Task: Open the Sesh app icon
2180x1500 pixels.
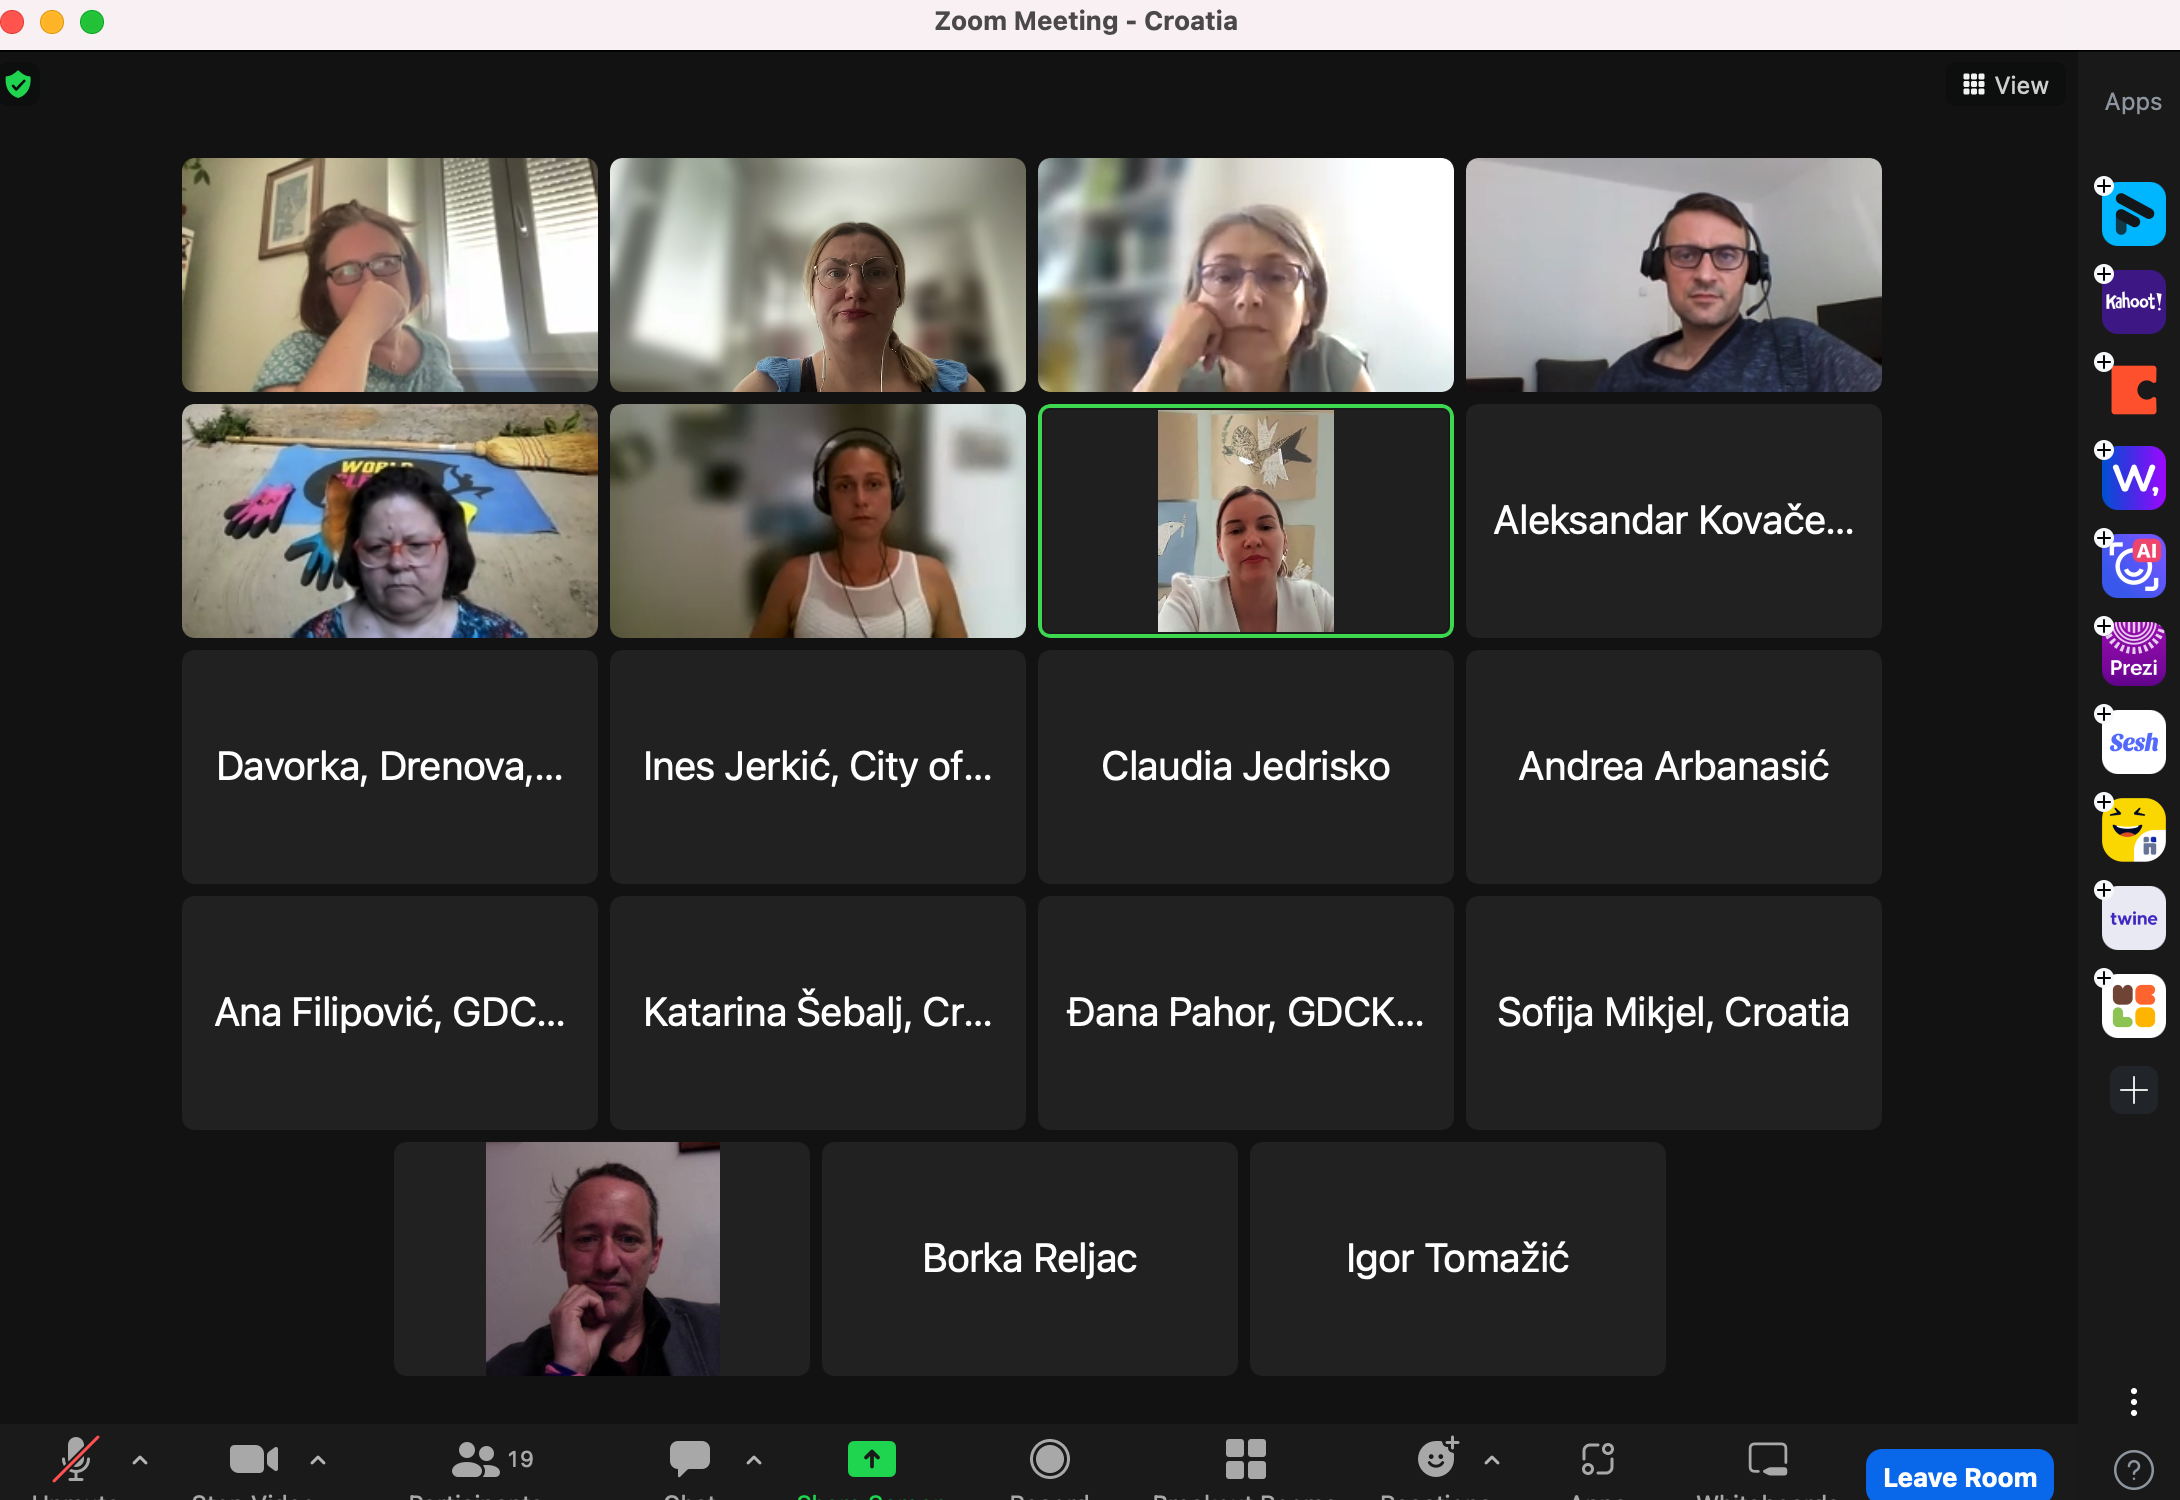Action: (x=2133, y=742)
